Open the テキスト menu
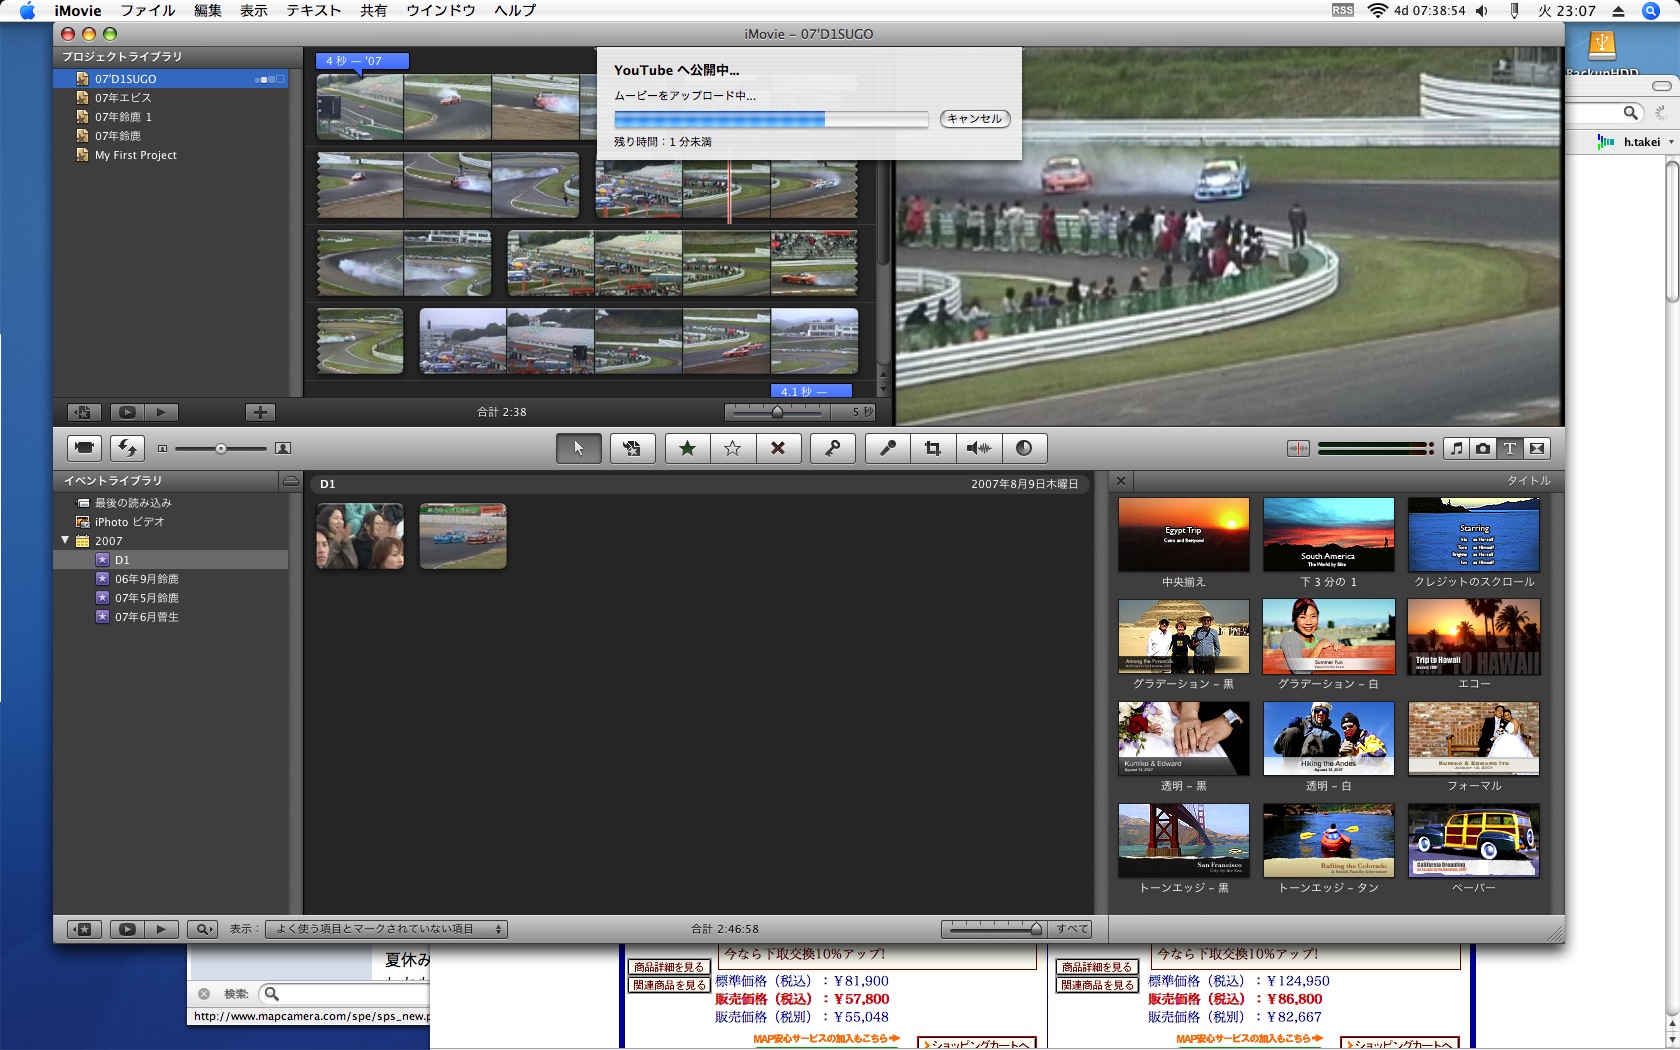1680x1050 pixels. point(314,11)
